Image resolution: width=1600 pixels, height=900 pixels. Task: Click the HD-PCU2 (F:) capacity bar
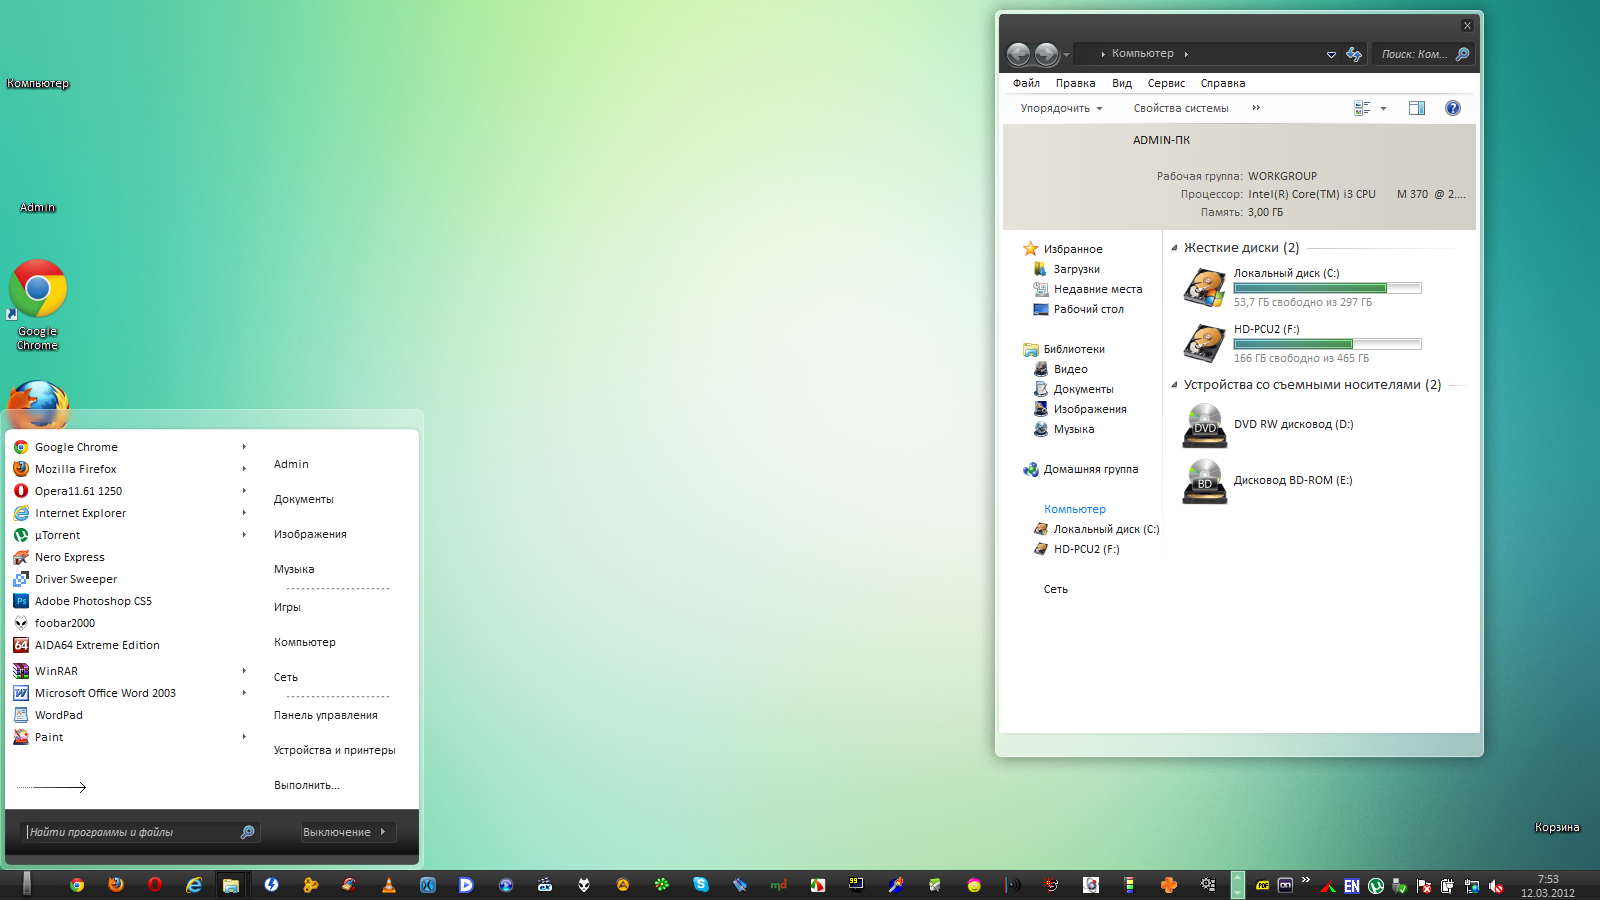click(x=1326, y=344)
